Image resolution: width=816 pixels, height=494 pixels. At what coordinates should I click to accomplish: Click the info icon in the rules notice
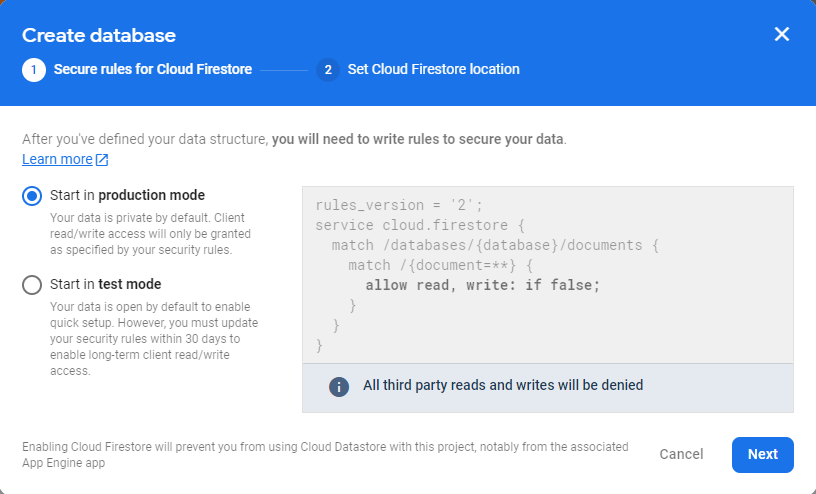pos(339,387)
